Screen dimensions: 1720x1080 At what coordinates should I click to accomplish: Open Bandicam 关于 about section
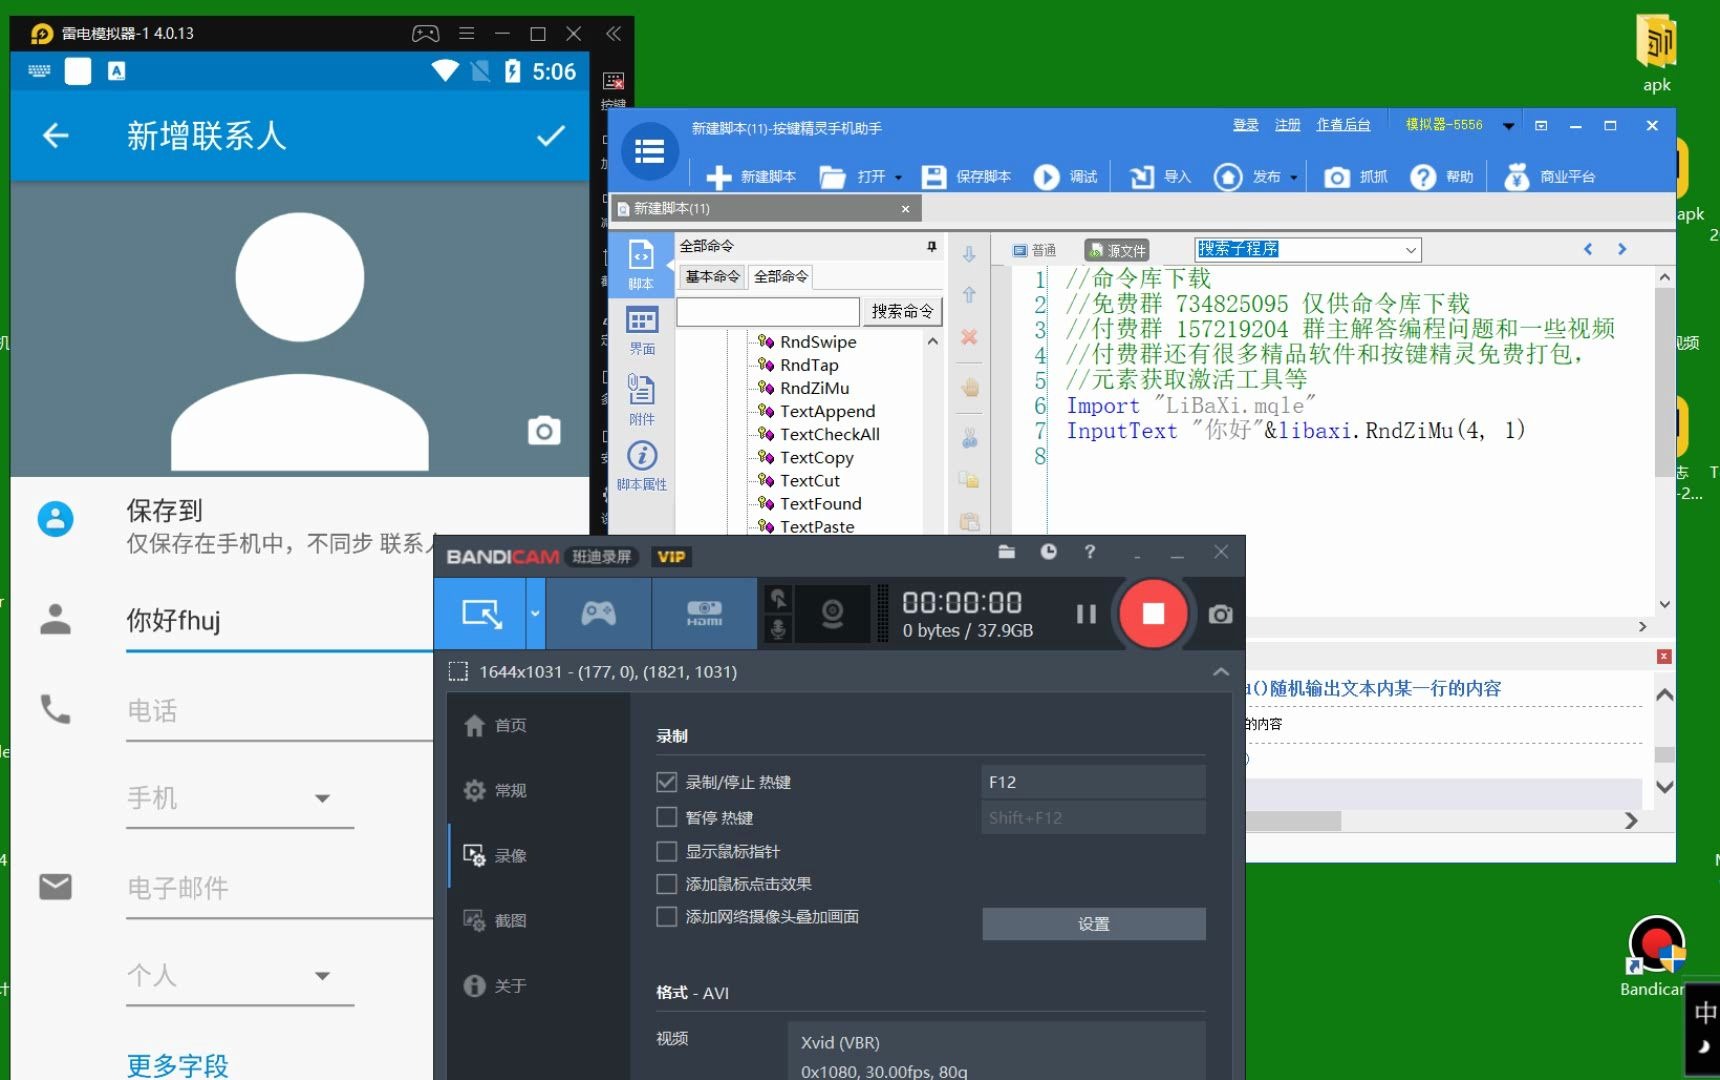tap(496, 986)
